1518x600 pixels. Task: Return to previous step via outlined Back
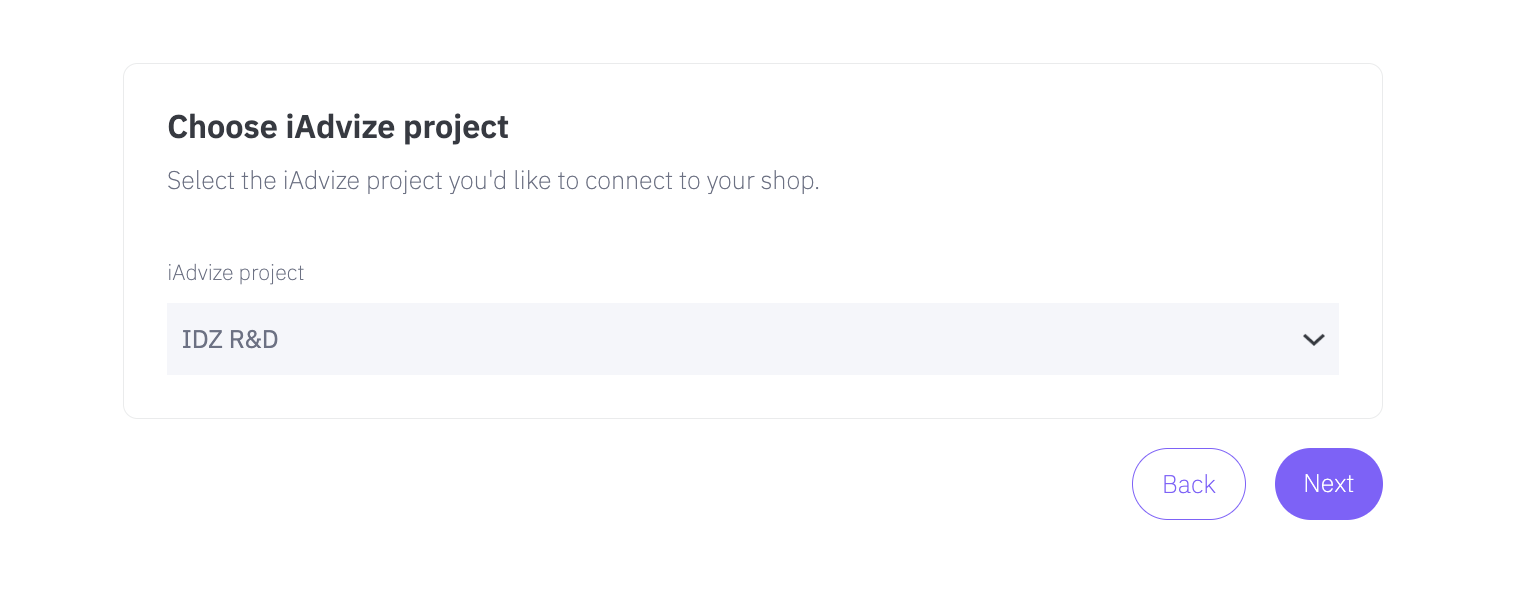tap(1188, 484)
